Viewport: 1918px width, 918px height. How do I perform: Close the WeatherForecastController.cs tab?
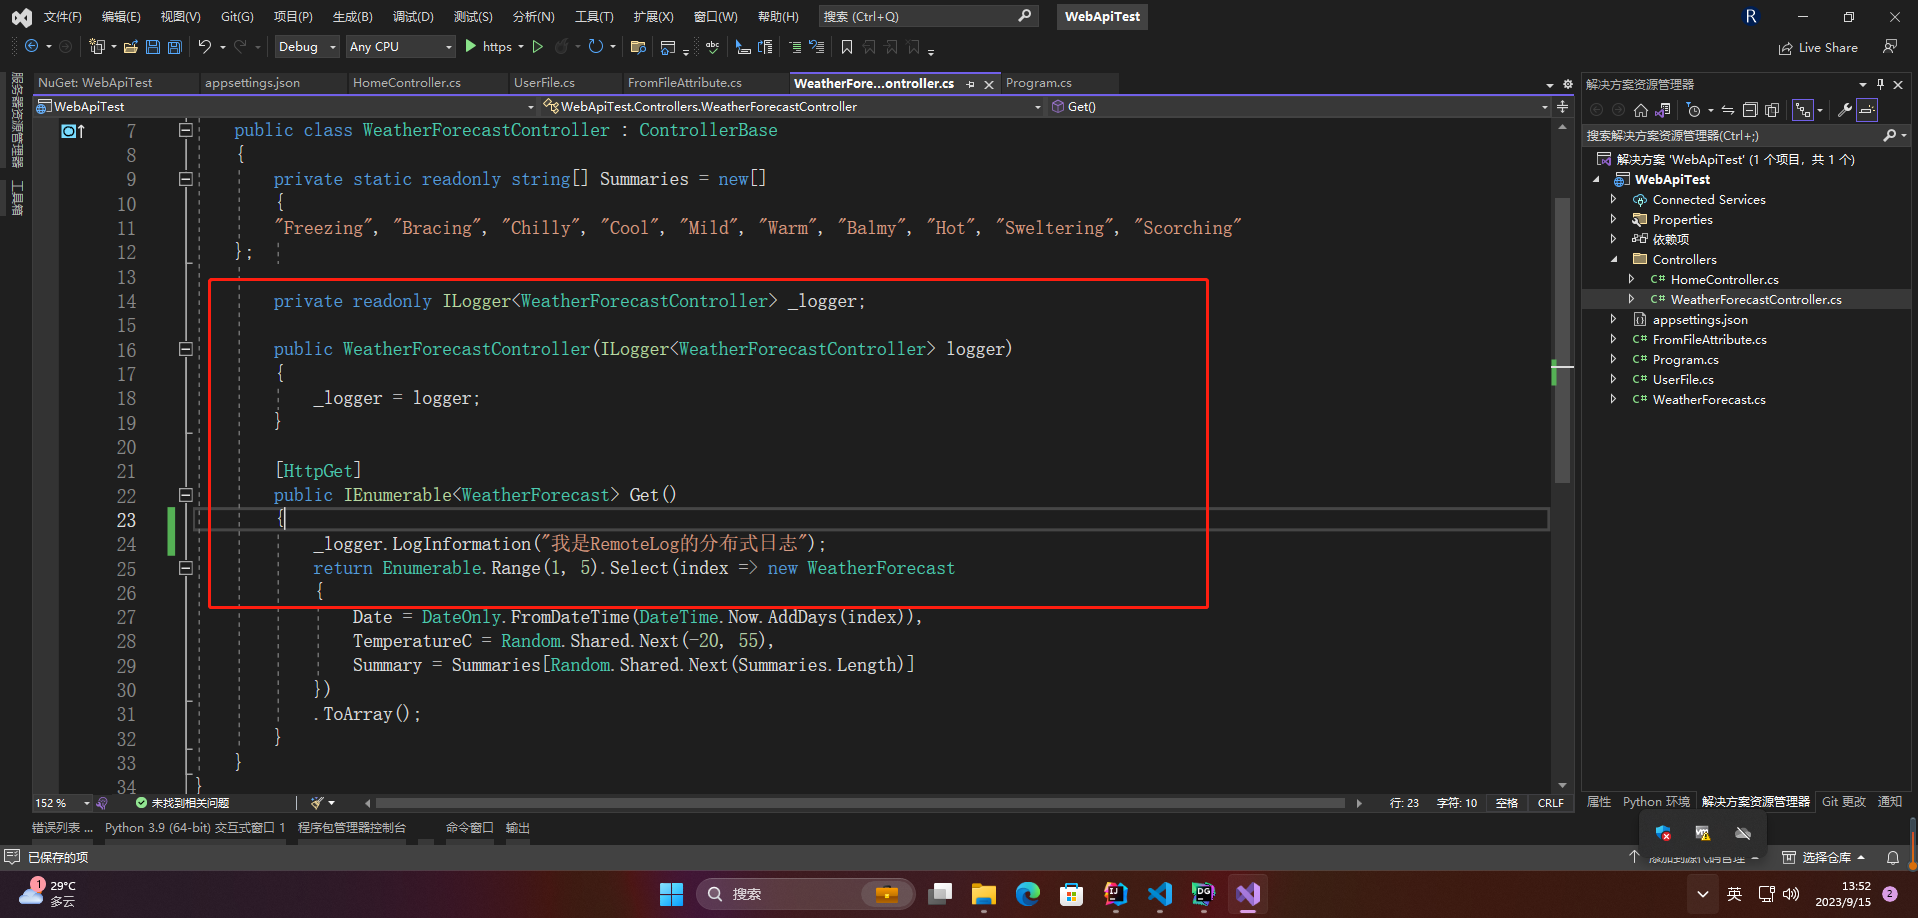click(989, 85)
